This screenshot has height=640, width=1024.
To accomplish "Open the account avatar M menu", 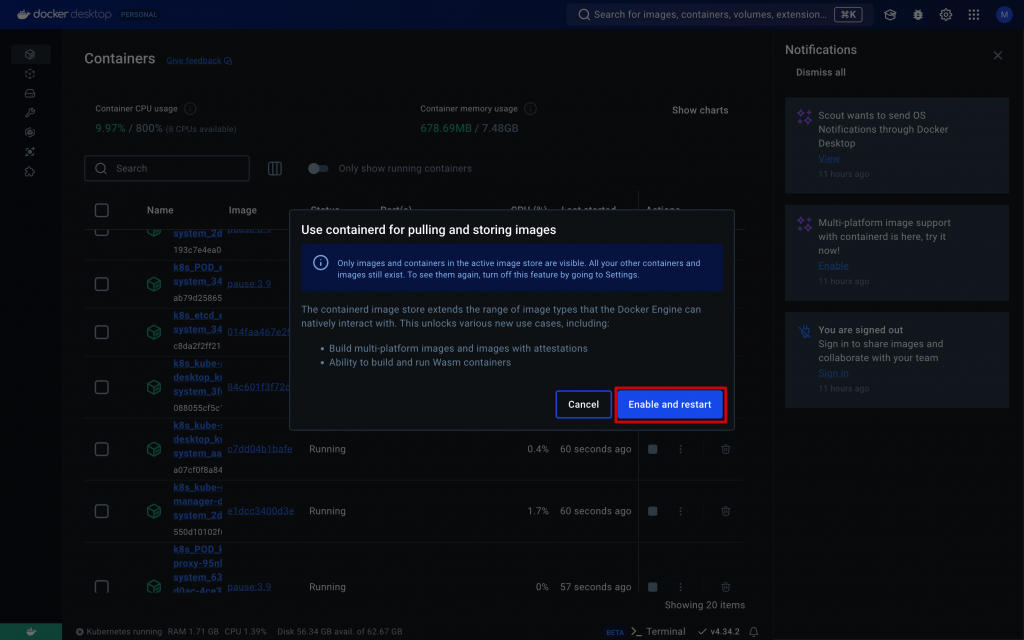I will (1004, 14).
